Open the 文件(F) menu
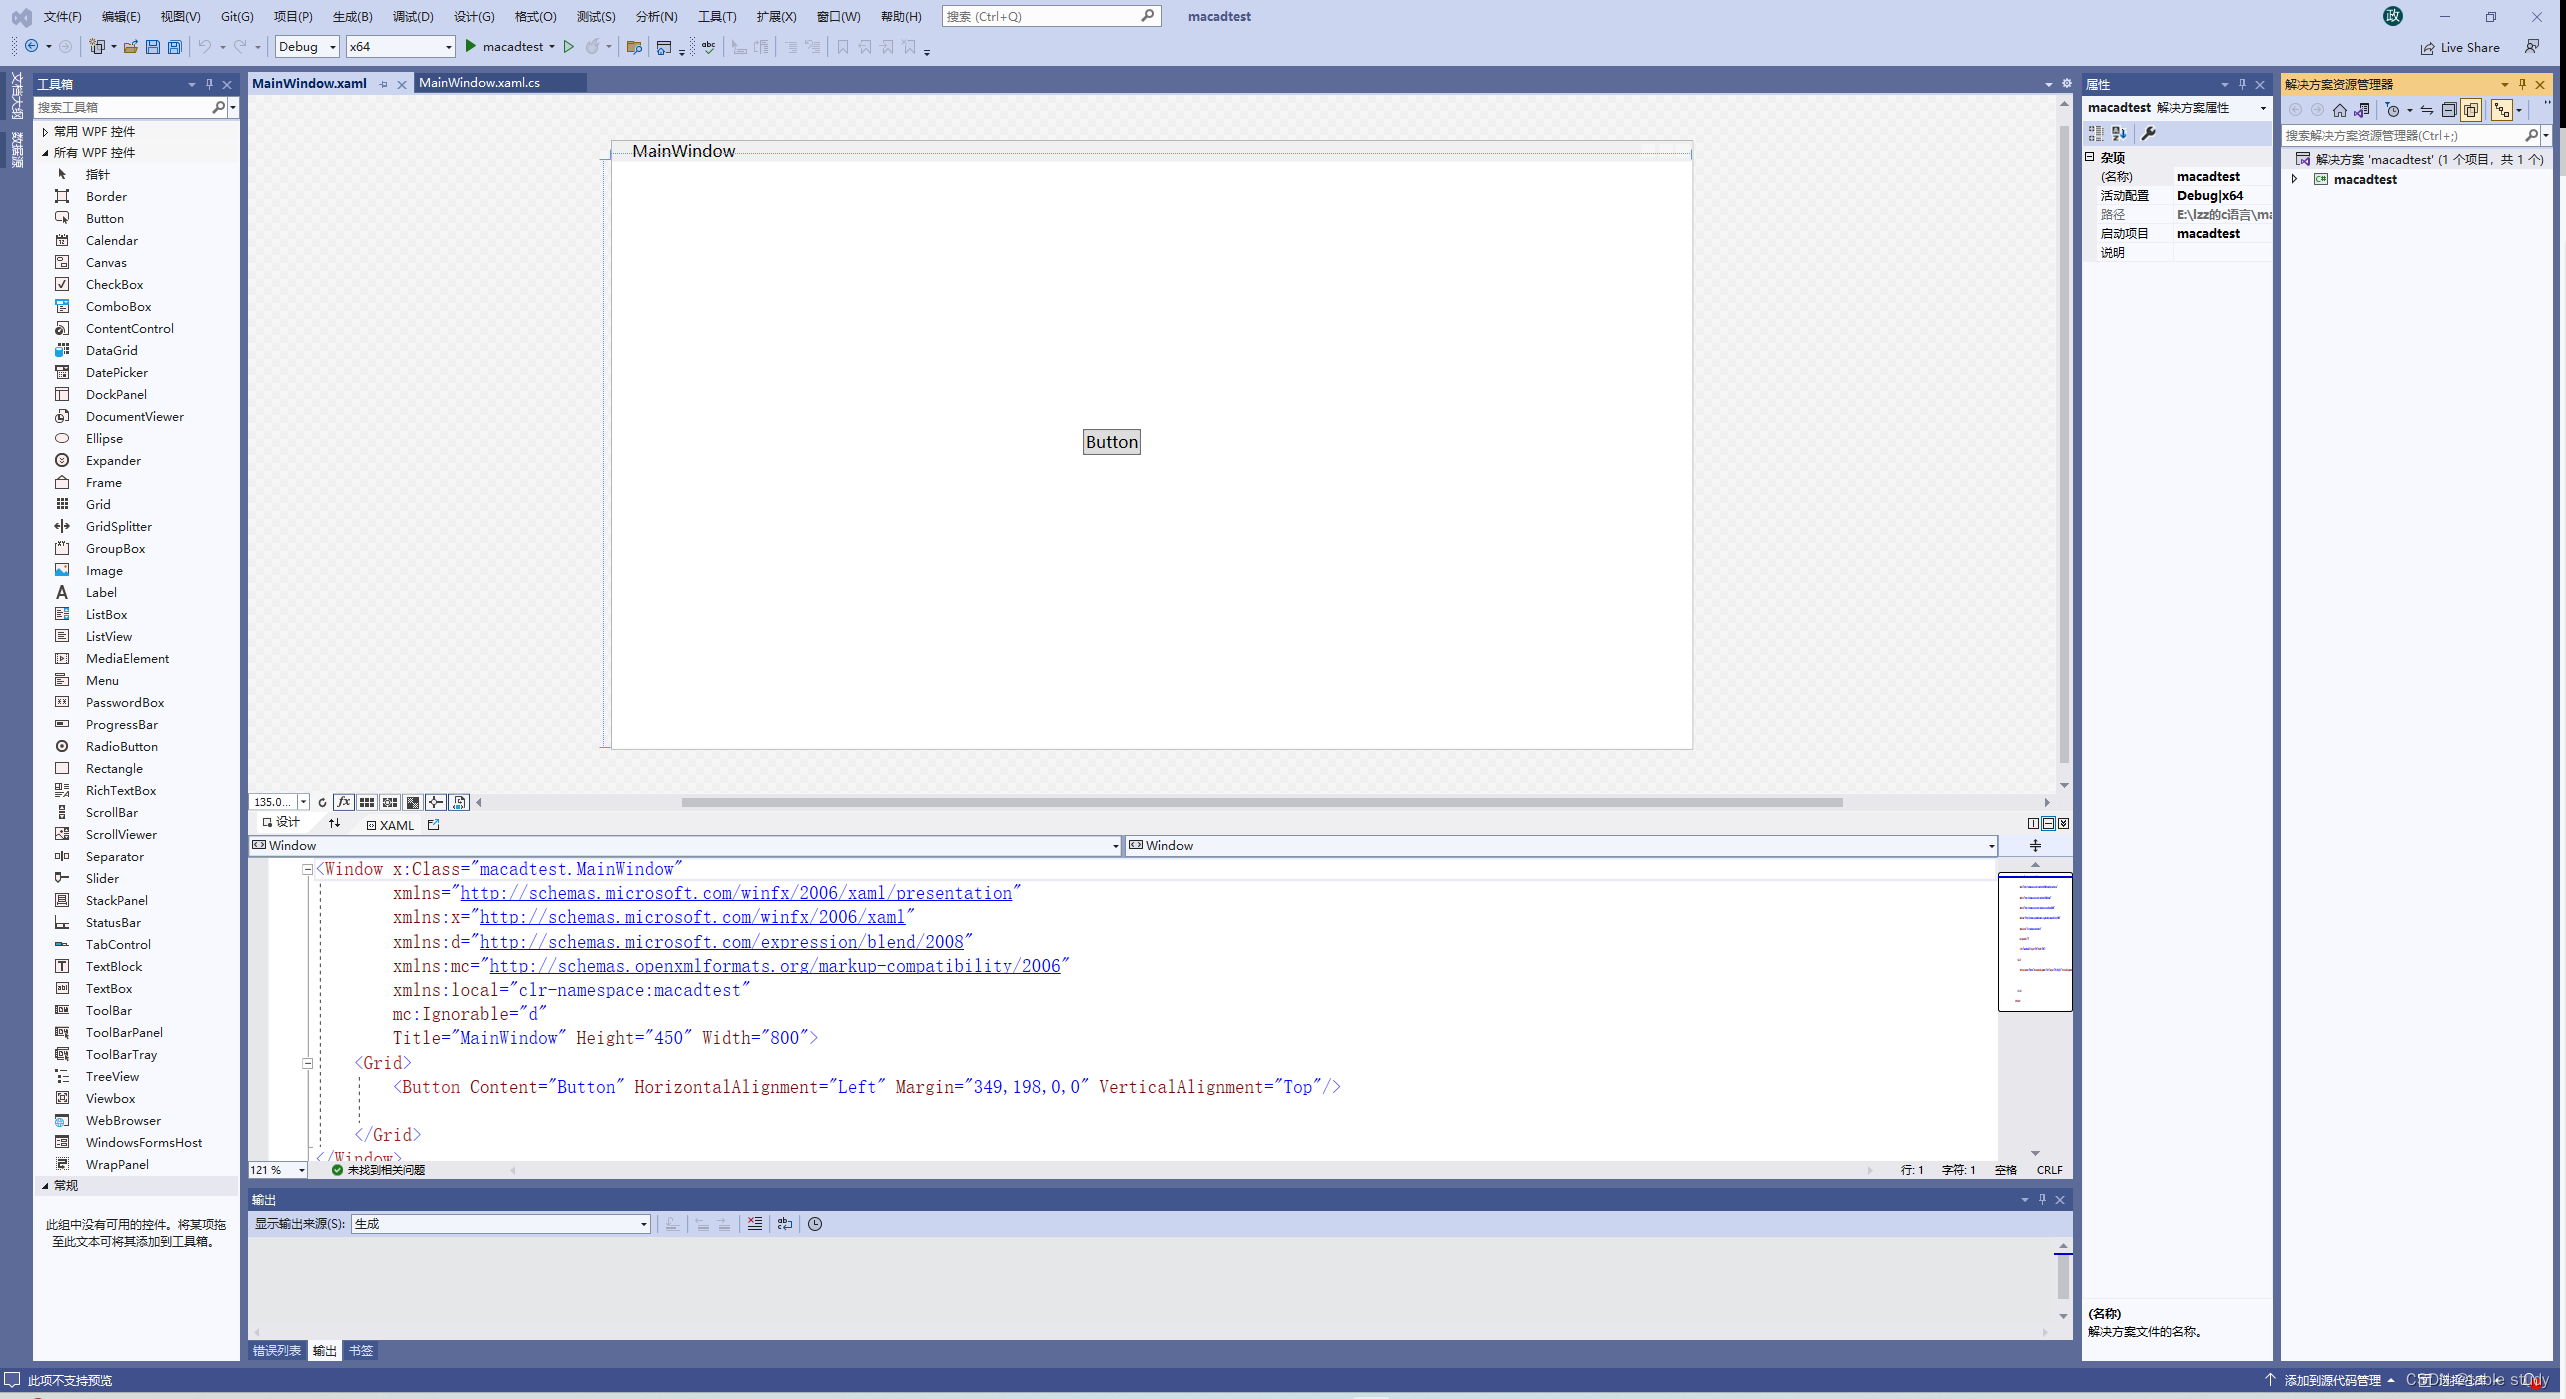 62,16
